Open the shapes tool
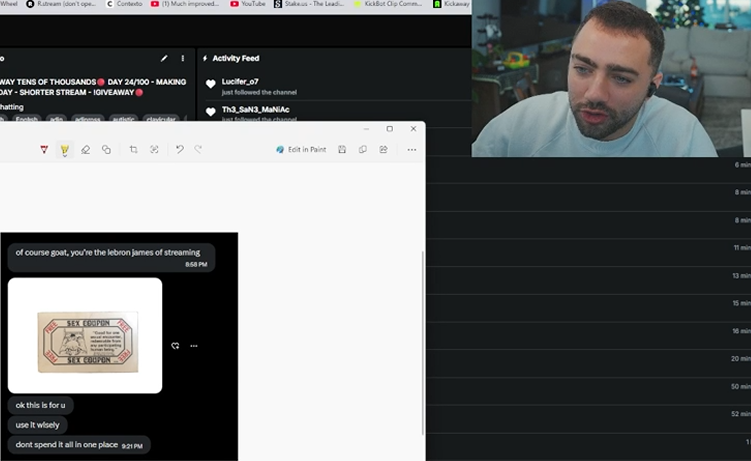The width and height of the screenshot is (751, 461). click(106, 150)
